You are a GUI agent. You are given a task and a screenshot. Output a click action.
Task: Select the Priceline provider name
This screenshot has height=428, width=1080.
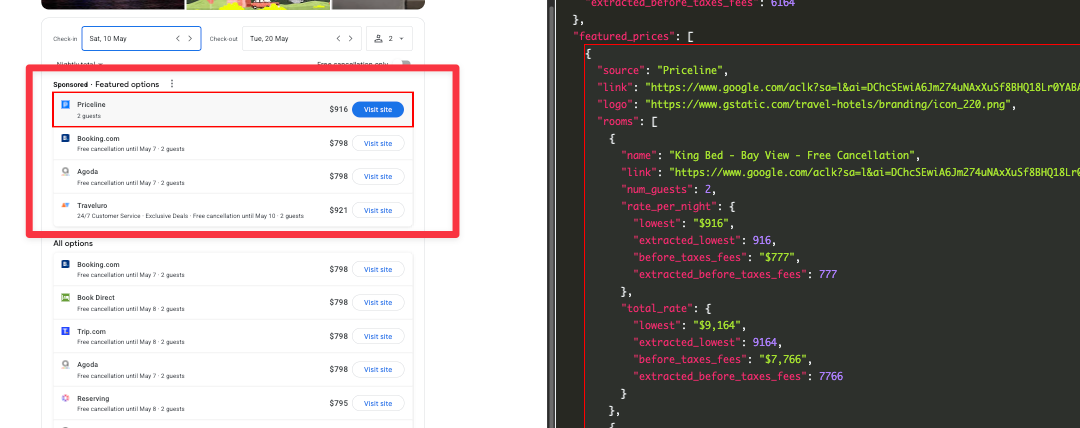click(x=91, y=105)
